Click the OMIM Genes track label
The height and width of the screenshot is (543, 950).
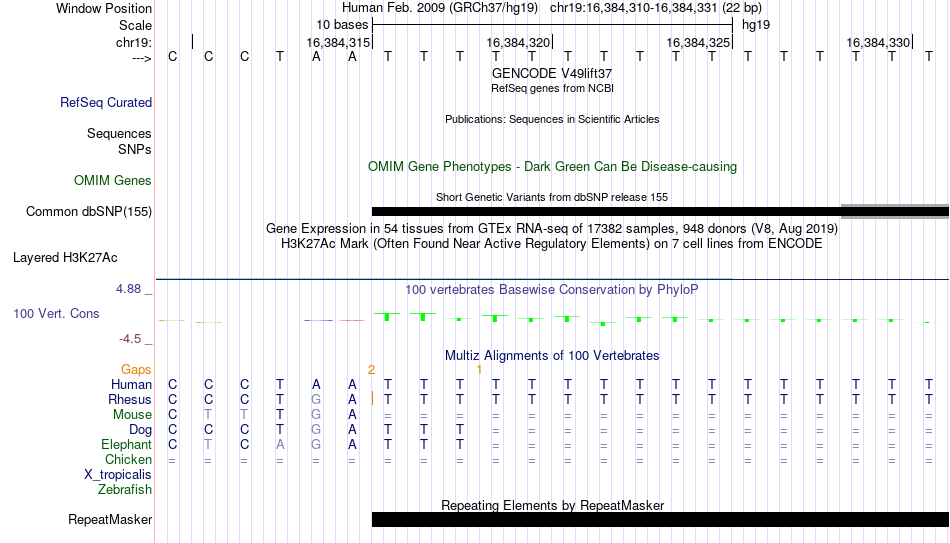(112, 181)
